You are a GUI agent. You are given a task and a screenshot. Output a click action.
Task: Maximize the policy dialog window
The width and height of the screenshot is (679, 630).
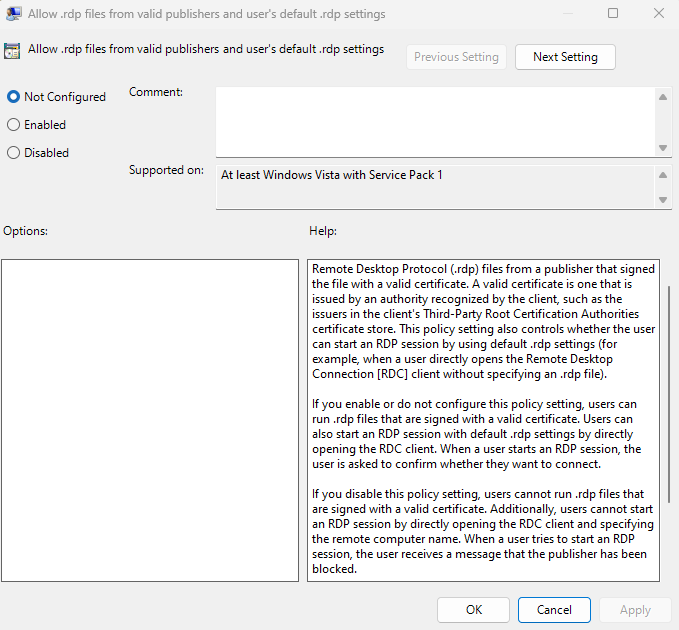click(613, 13)
